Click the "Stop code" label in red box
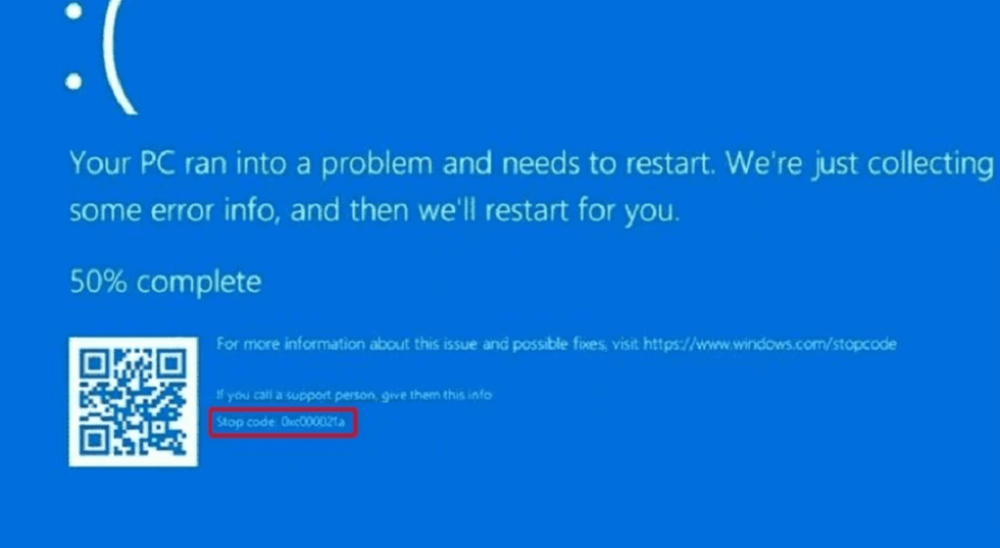Screen dimensions: 1000x548 click(x=246, y=422)
